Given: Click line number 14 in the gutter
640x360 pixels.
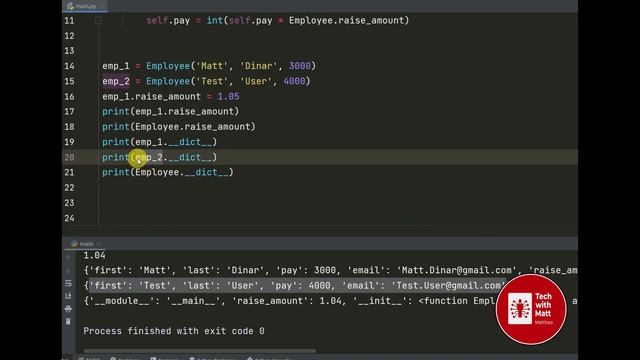Looking at the screenshot, I should (x=69, y=66).
